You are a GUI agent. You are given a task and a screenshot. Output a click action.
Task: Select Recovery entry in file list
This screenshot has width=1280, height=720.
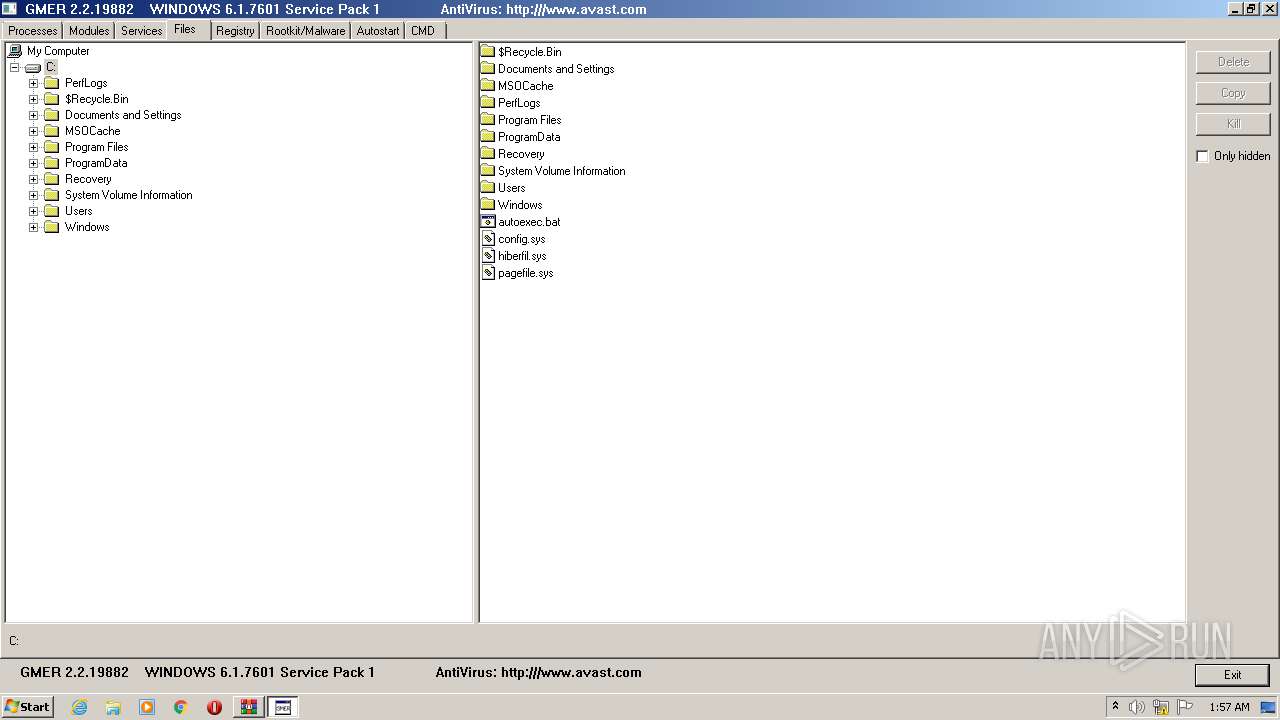click(521, 154)
